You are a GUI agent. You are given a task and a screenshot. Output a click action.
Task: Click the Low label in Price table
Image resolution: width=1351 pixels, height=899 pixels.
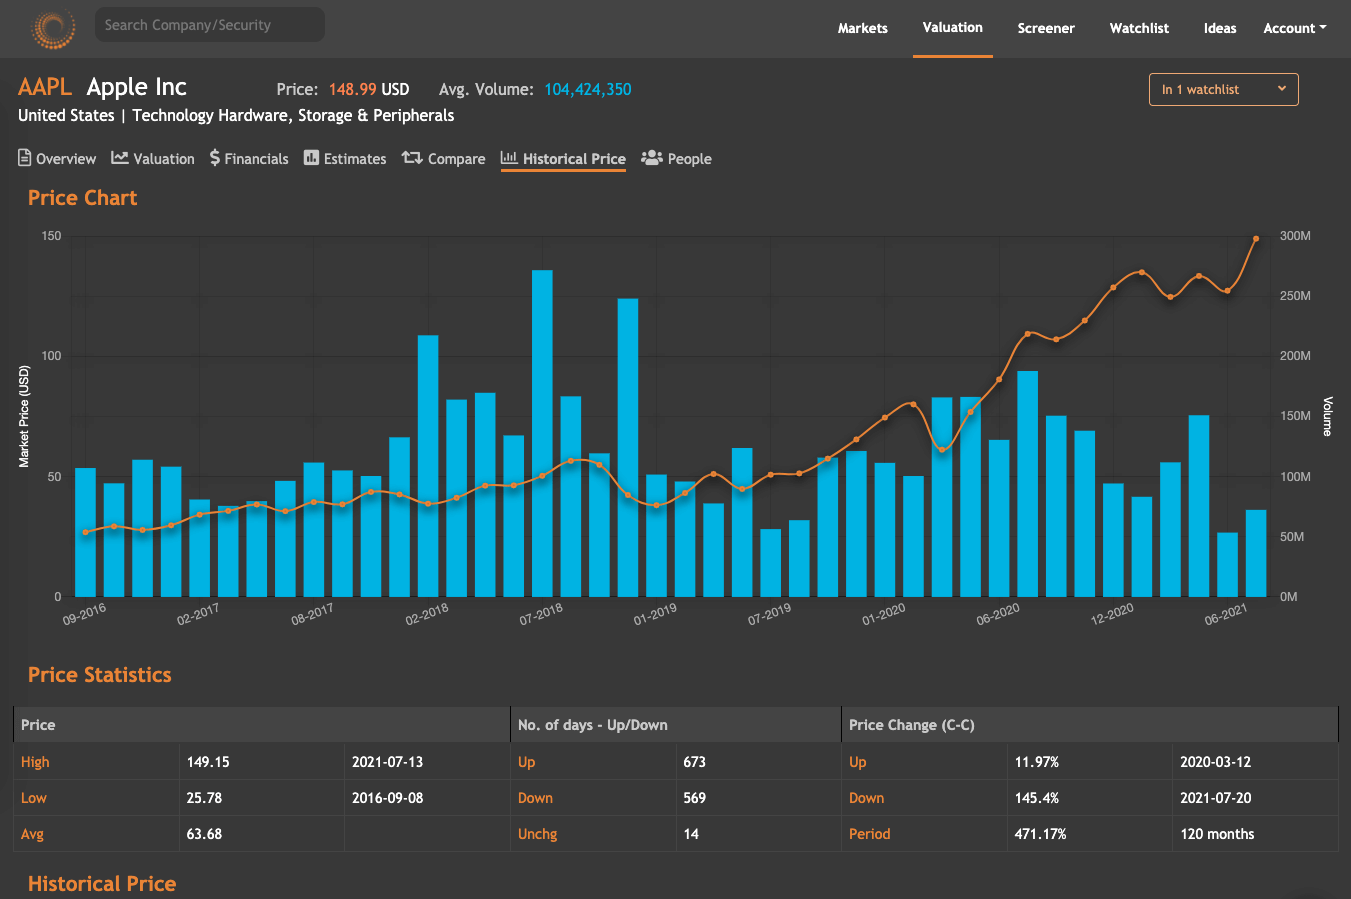coord(34,798)
